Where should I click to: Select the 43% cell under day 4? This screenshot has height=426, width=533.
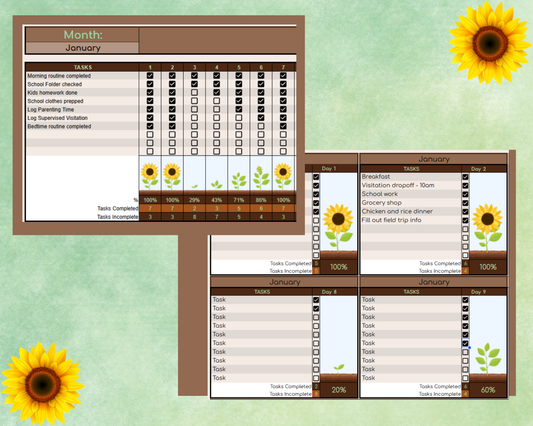[217, 200]
